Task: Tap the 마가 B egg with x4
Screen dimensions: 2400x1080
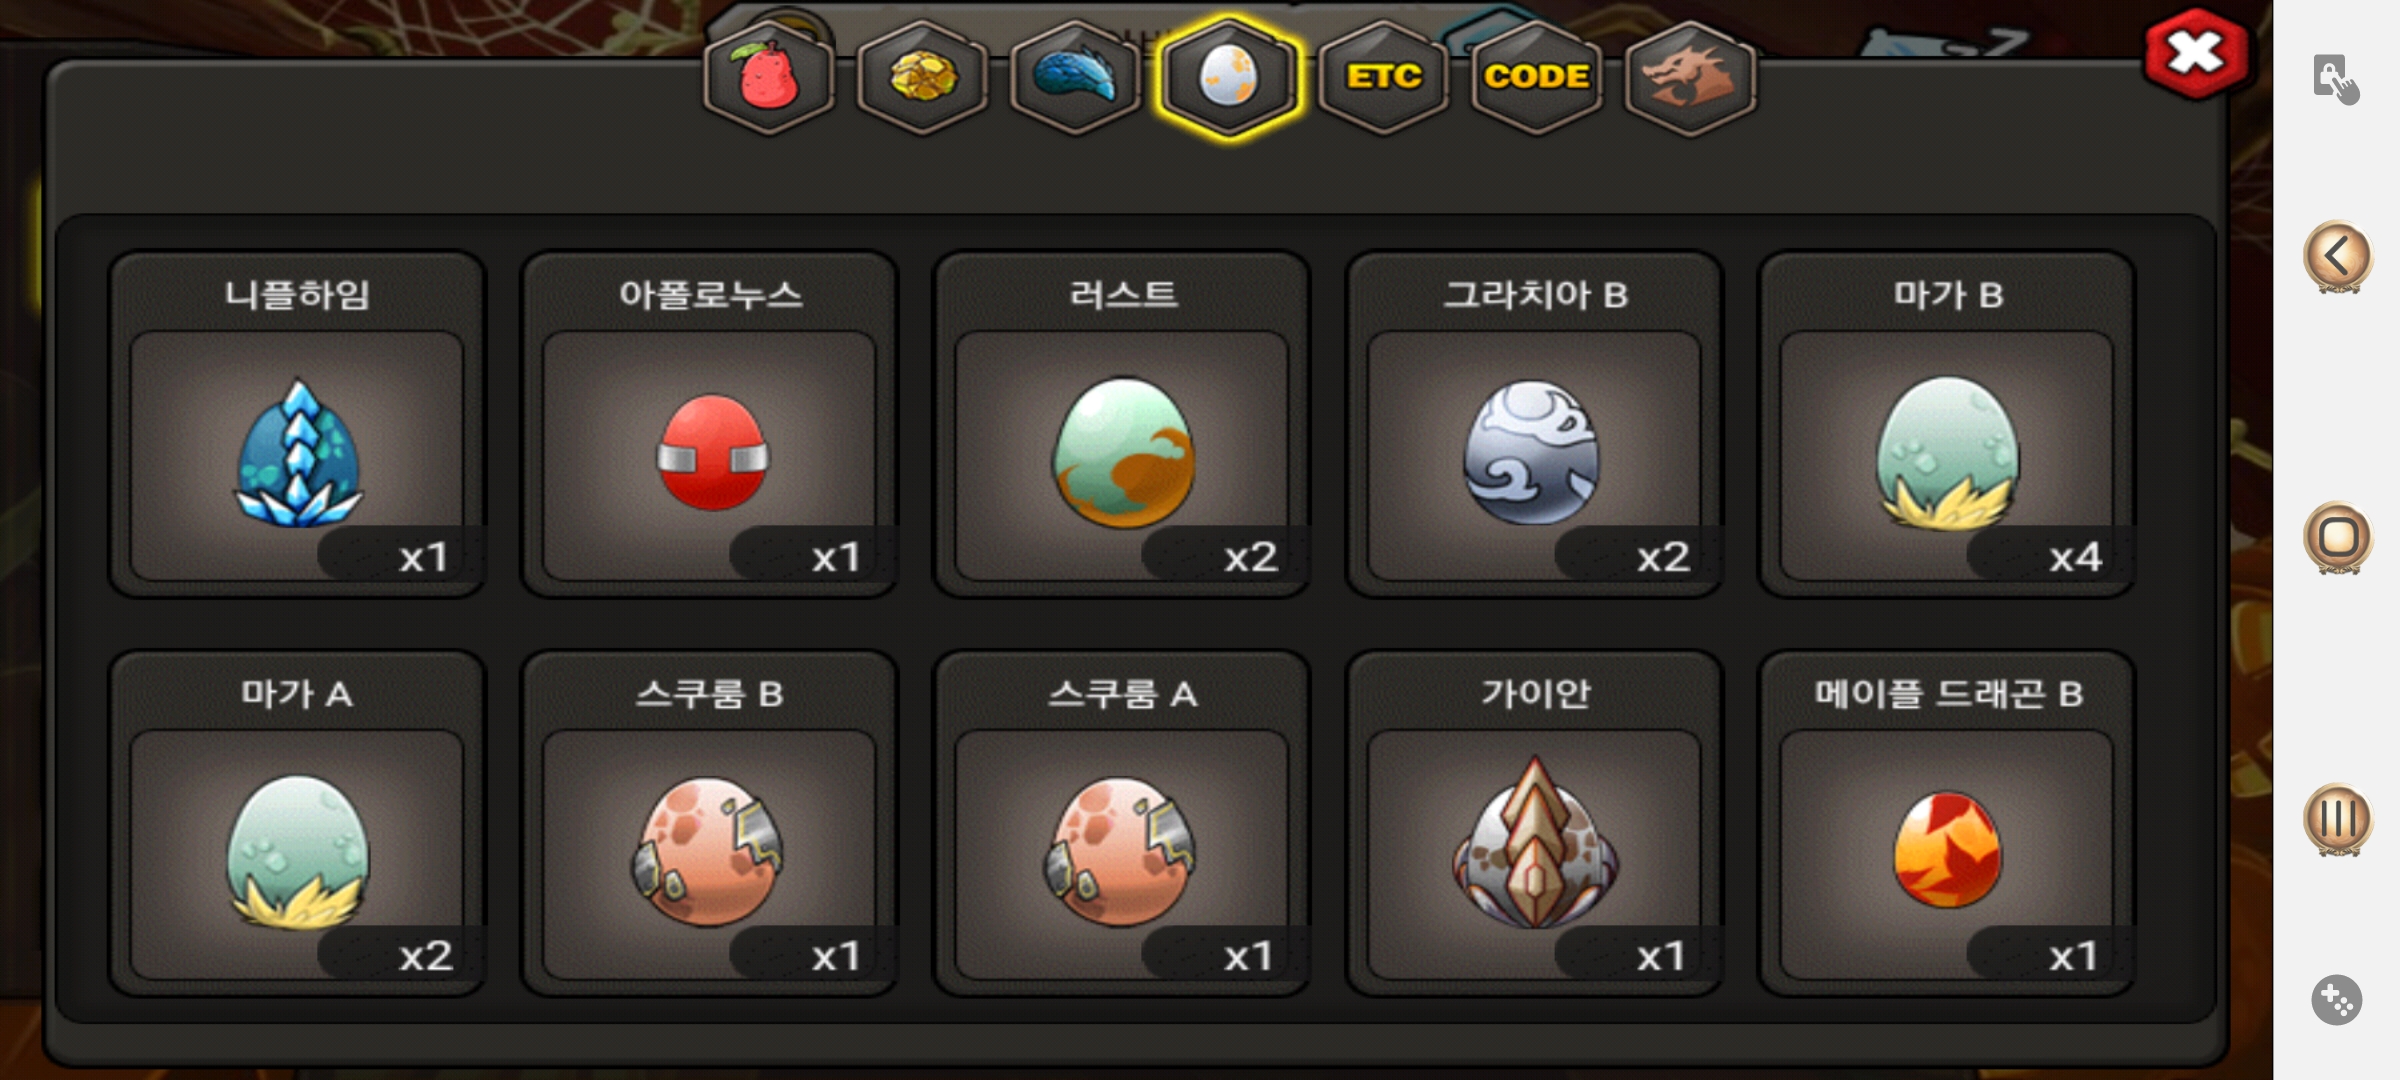Action: pos(1947,424)
